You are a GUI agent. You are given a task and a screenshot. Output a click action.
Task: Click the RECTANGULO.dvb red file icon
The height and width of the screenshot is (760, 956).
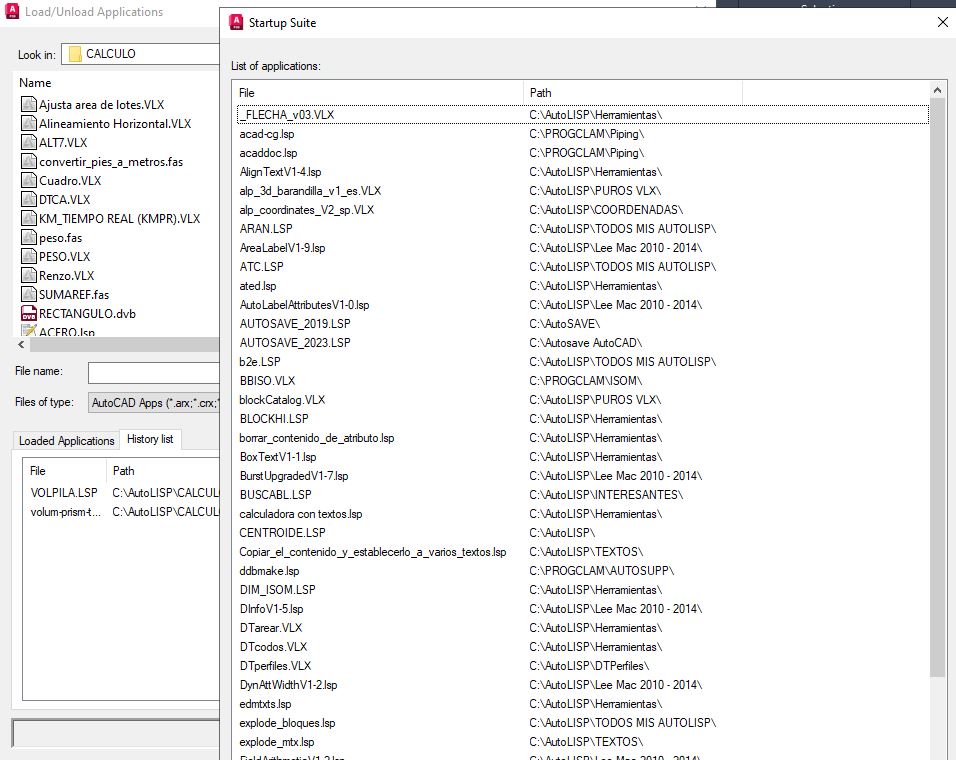[29, 313]
